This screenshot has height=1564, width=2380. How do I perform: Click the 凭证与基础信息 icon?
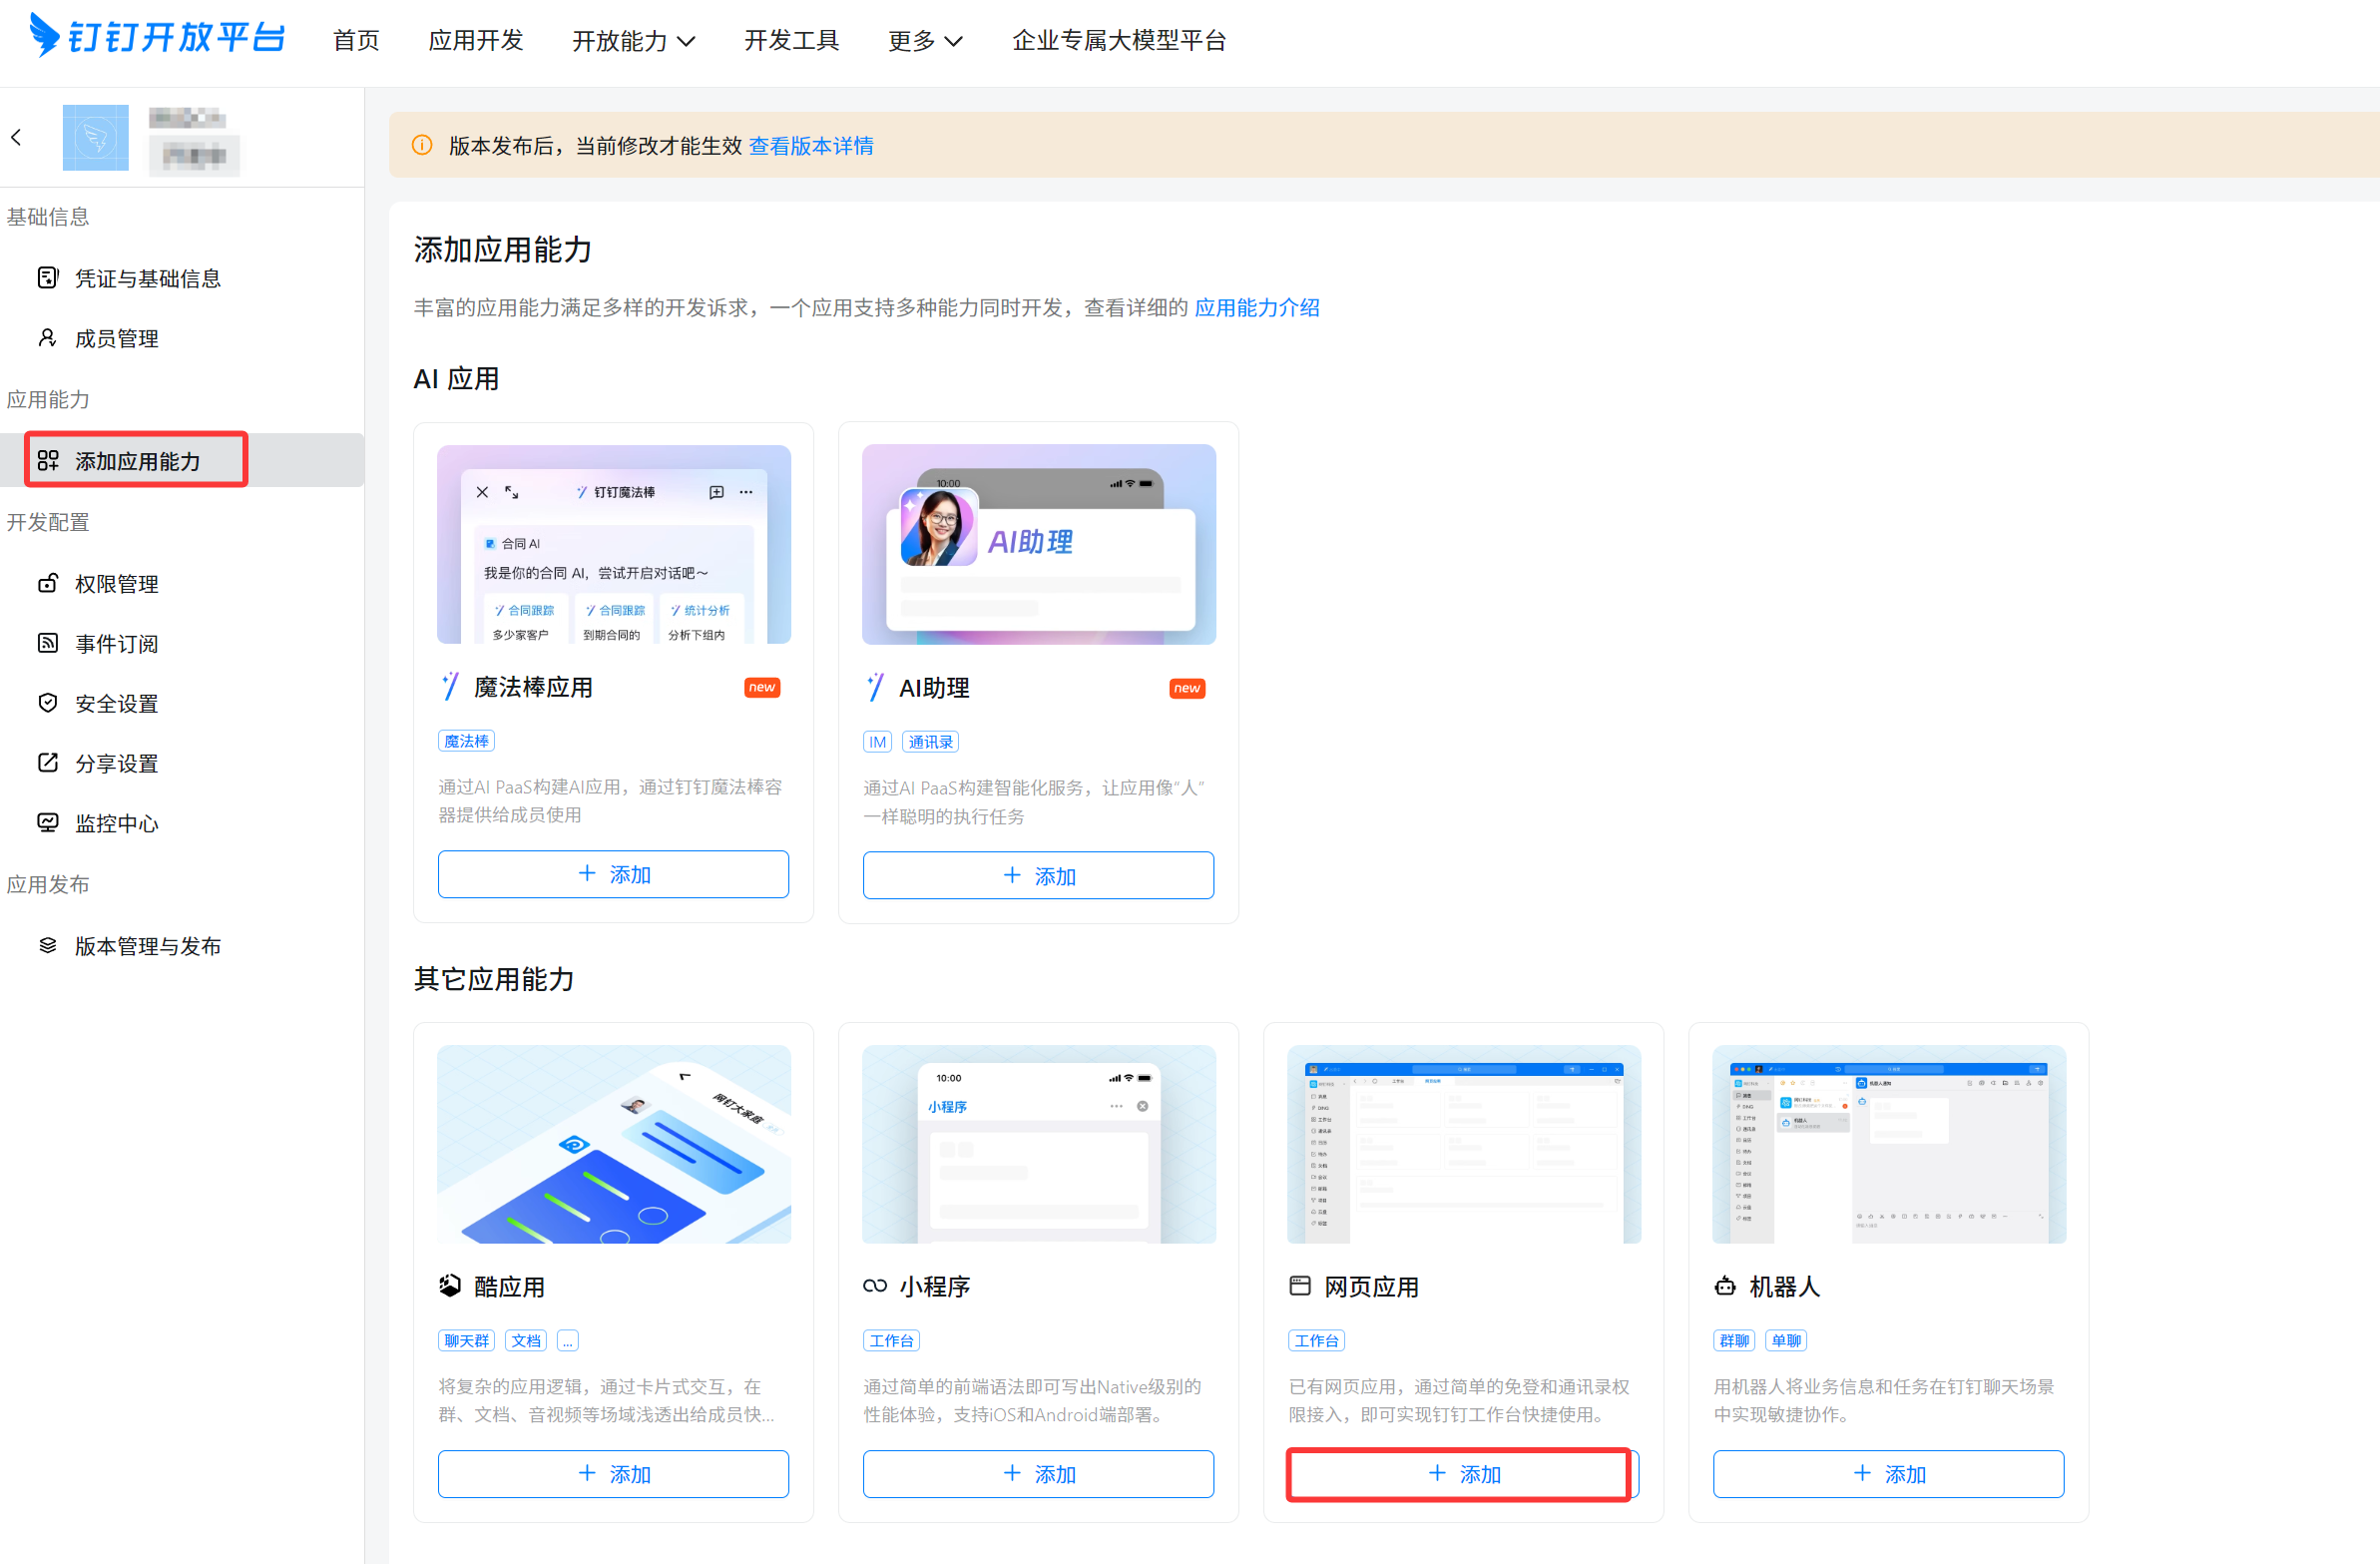tap(47, 278)
